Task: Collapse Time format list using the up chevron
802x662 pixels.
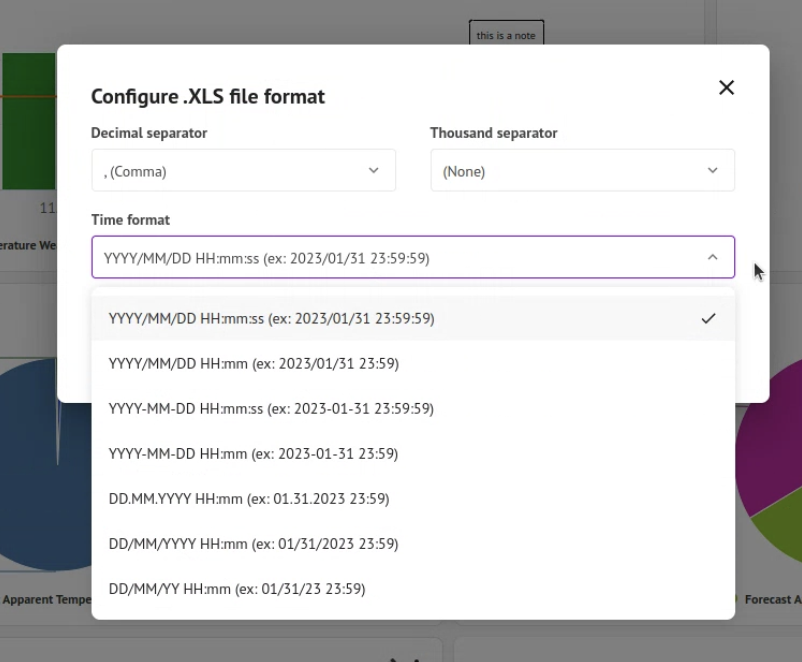Action: tap(712, 258)
